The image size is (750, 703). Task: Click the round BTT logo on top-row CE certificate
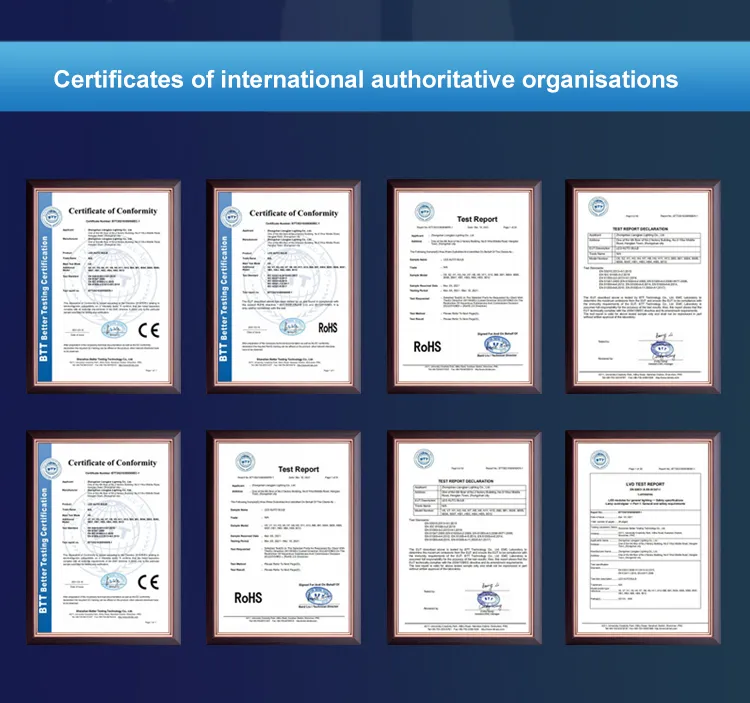(x=51, y=218)
